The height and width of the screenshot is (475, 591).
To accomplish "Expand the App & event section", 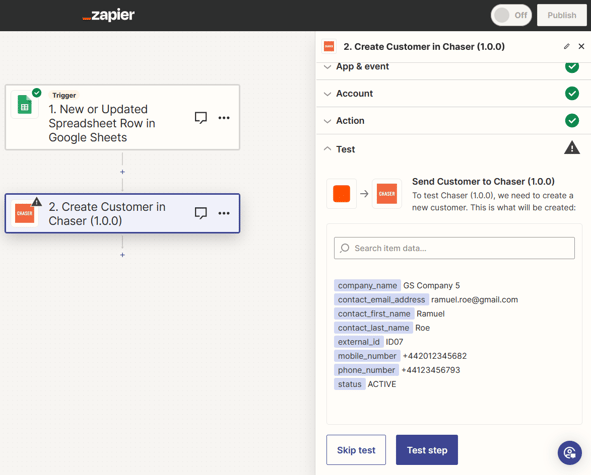I will [x=453, y=67].
